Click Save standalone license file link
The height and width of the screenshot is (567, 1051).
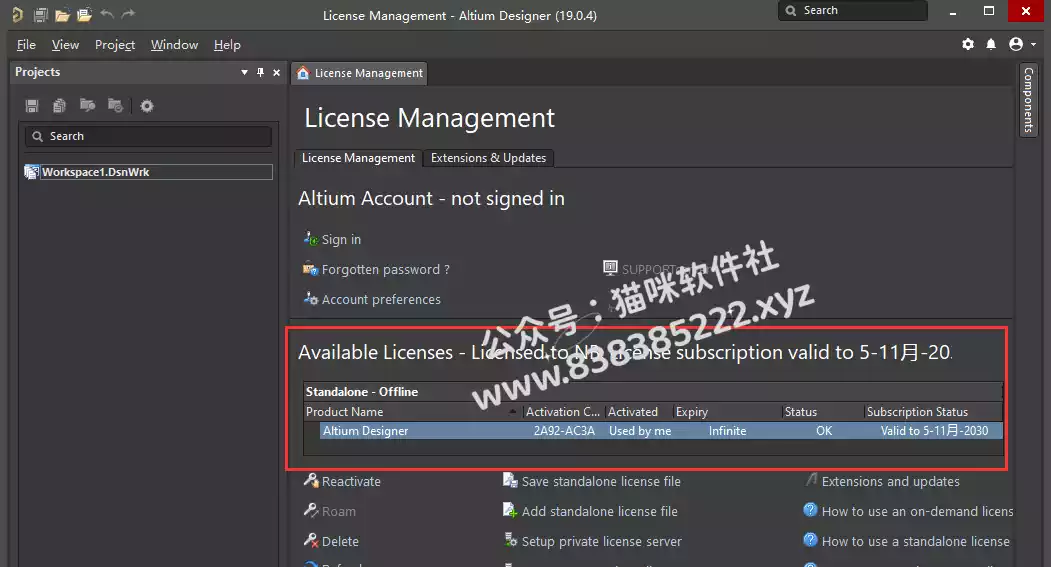(x=601, y=481)
